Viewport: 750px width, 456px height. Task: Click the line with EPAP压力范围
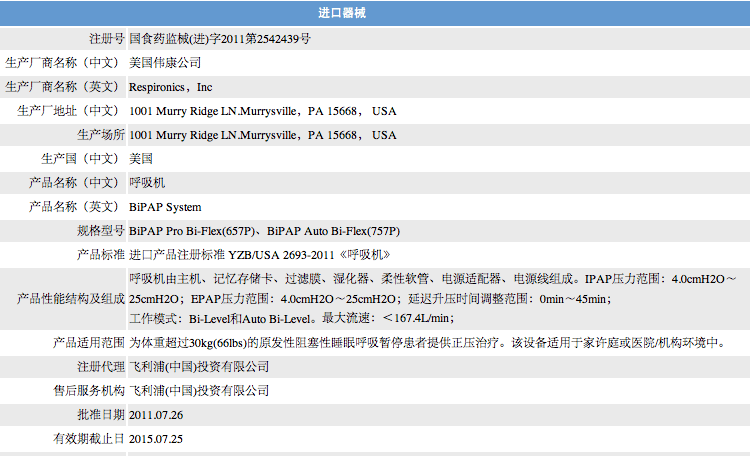tap(370, 299)
